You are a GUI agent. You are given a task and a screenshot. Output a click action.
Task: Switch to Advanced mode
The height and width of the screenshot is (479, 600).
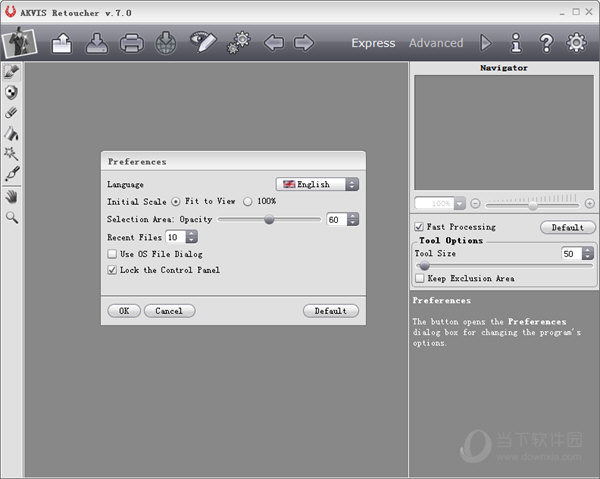pyautogui.click(x=436, y=43)
